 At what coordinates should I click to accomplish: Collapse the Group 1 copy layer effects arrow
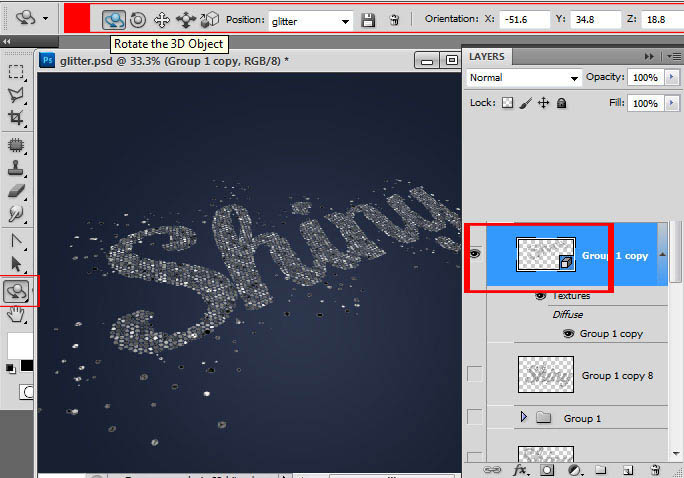pyautogui.click(x=663, y=254)
